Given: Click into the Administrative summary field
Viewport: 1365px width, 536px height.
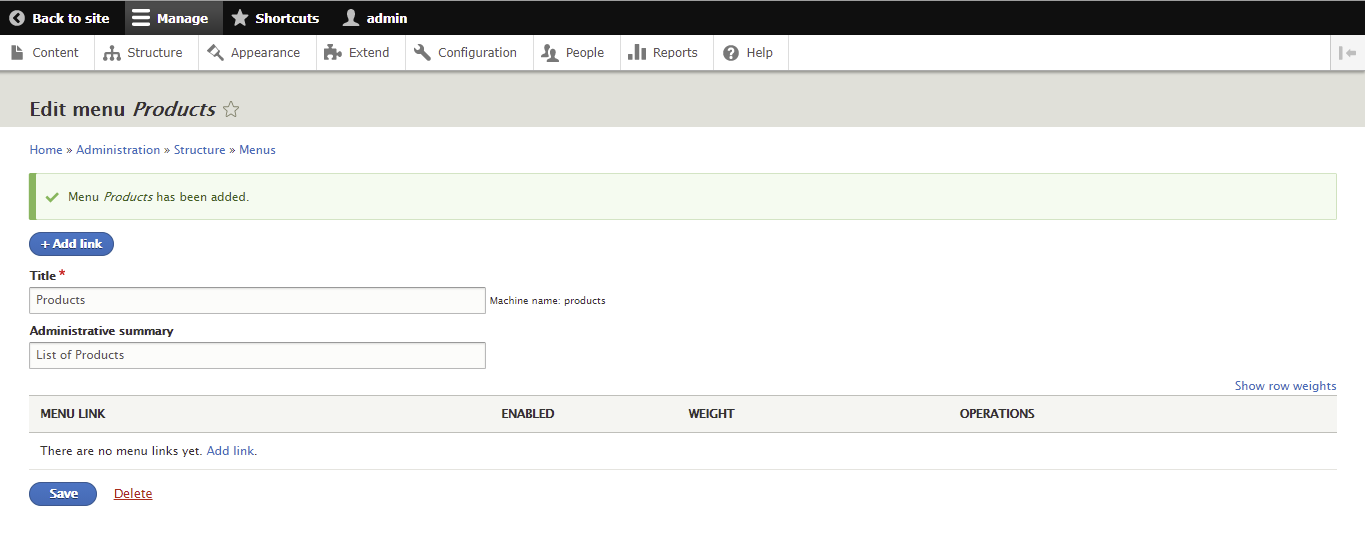Looking at the screenshot, I should [257, 355].
